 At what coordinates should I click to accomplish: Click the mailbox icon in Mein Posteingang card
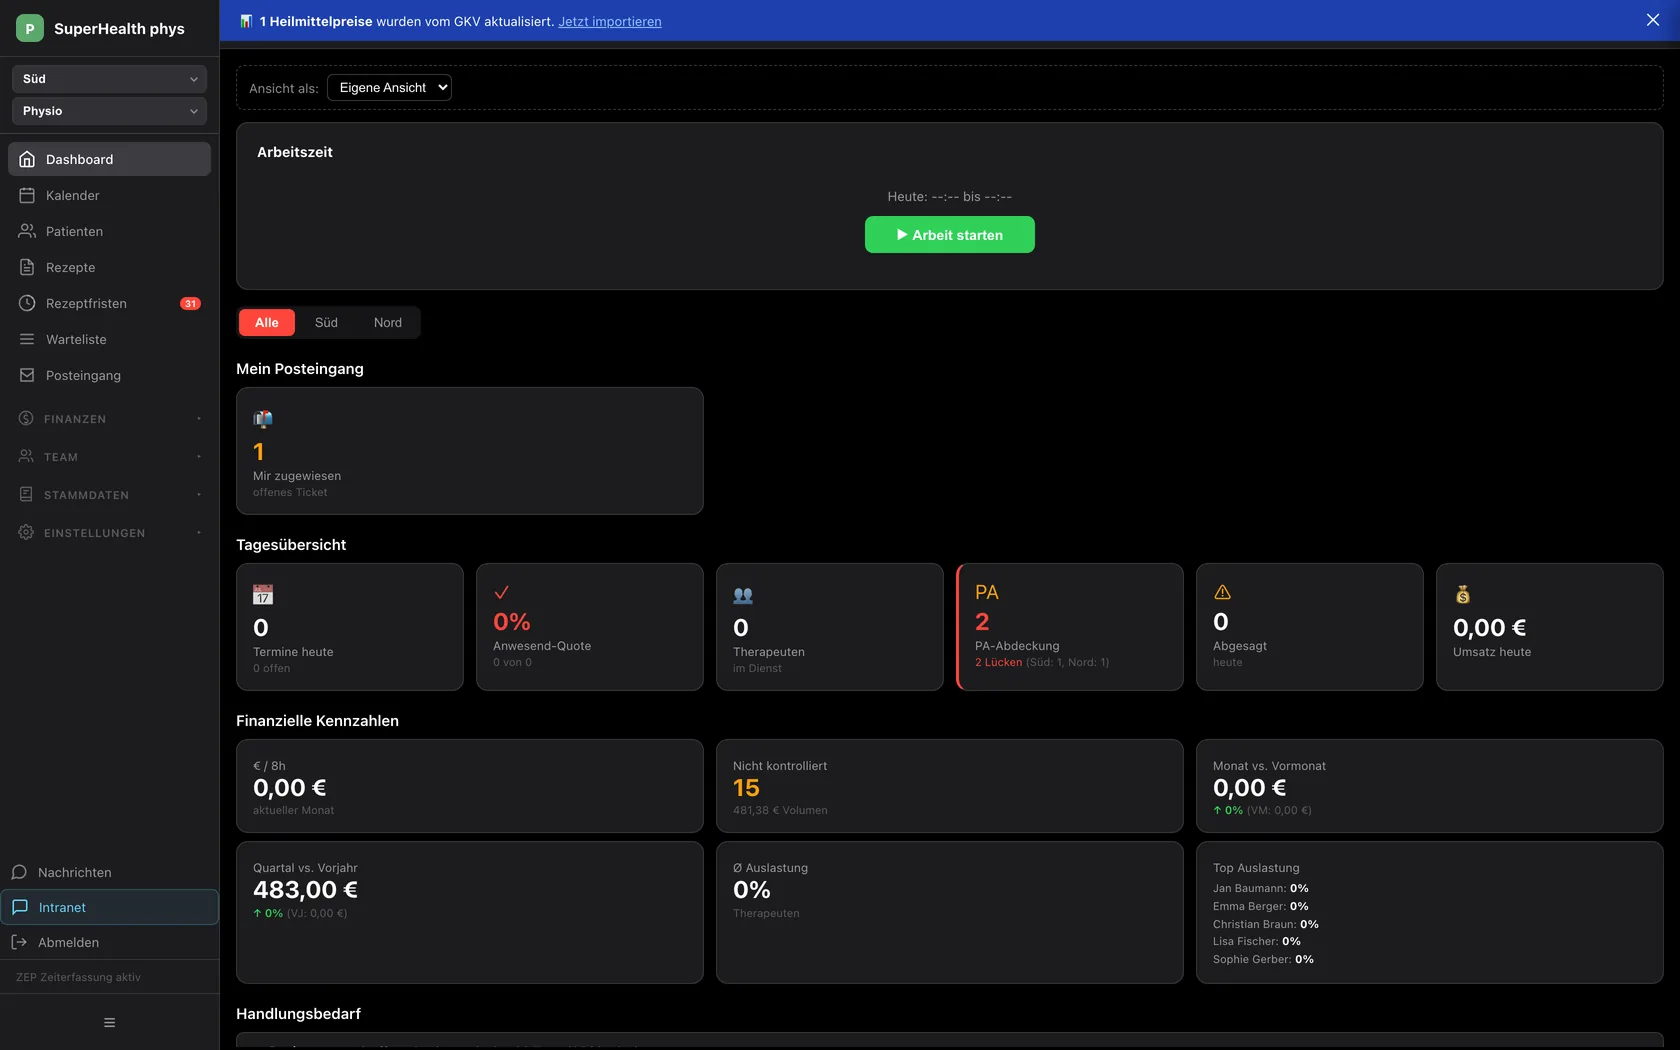coord(263,419)
